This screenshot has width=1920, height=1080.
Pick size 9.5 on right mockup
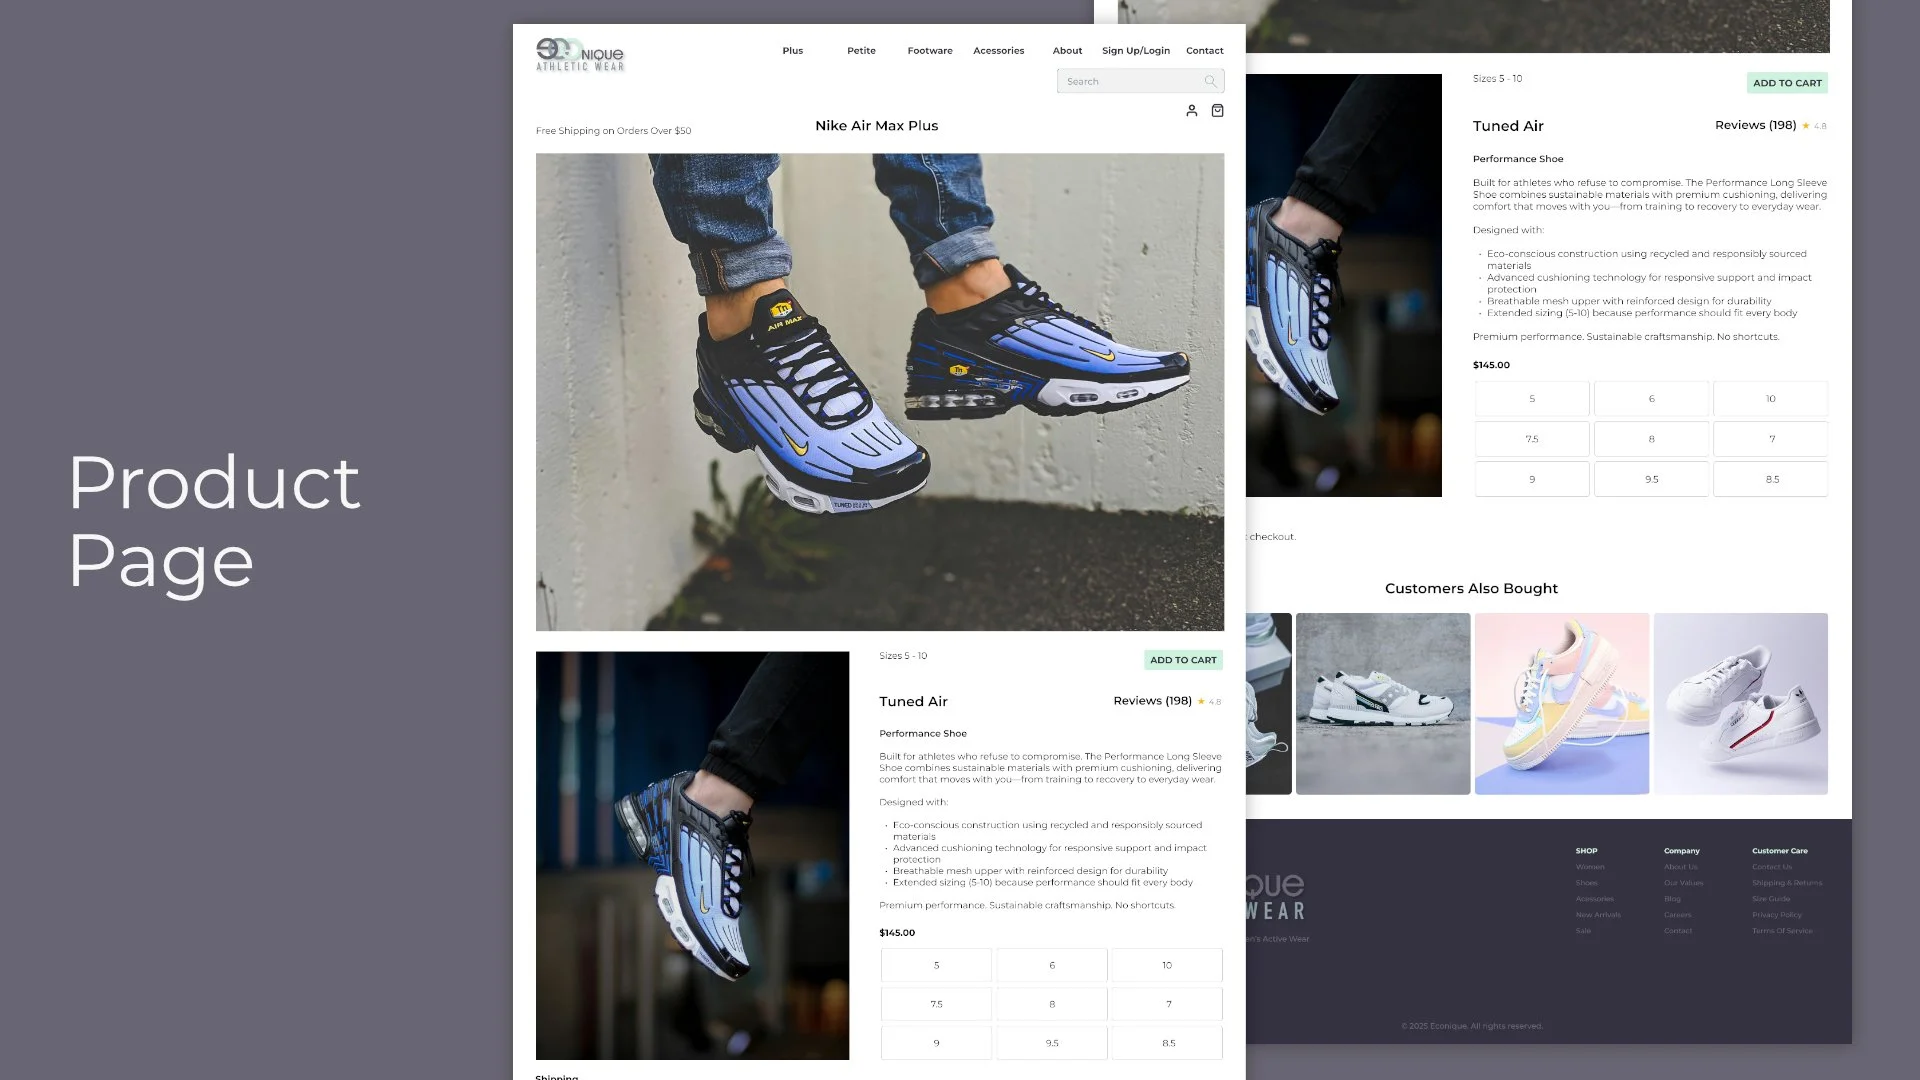click(x=1651, y=480)
